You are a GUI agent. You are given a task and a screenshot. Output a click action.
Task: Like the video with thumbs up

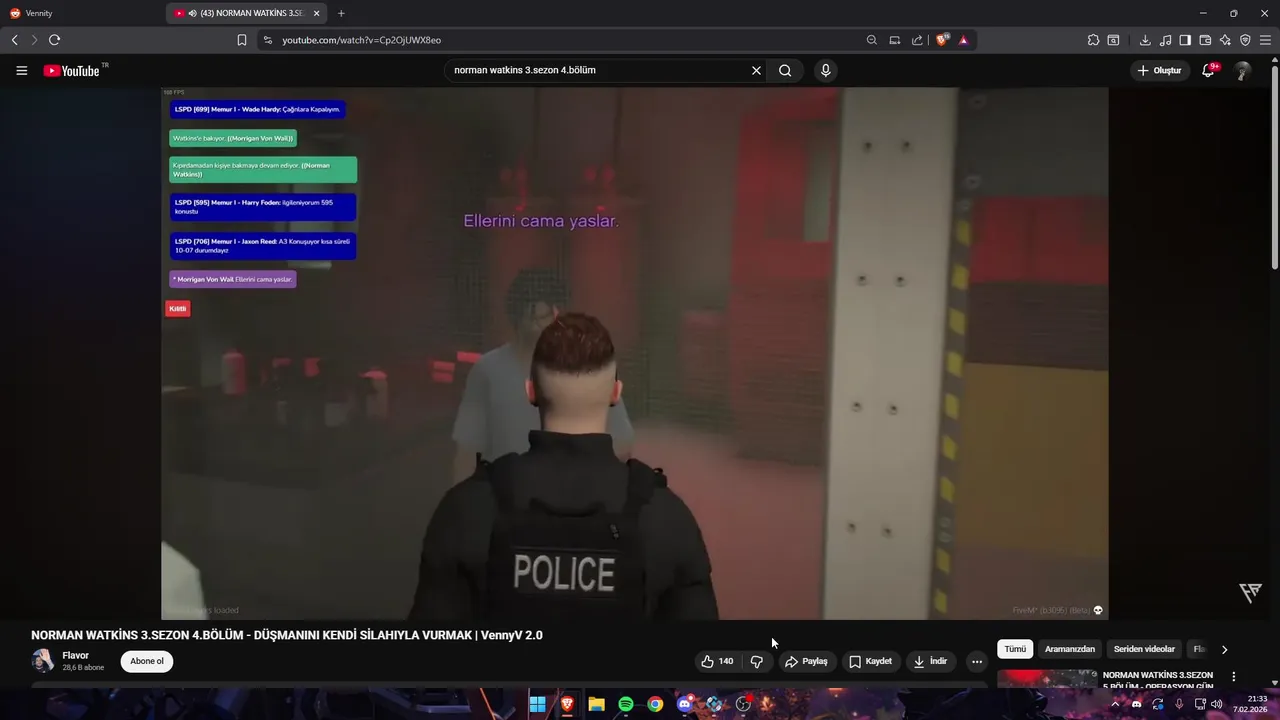coord(717,661)
